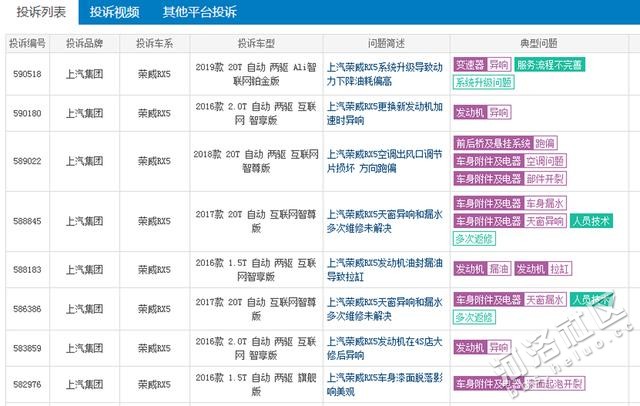Click model 2016款 1.5T 互联网智享版
Screen dimensions: 640x406
coord(256,270)
